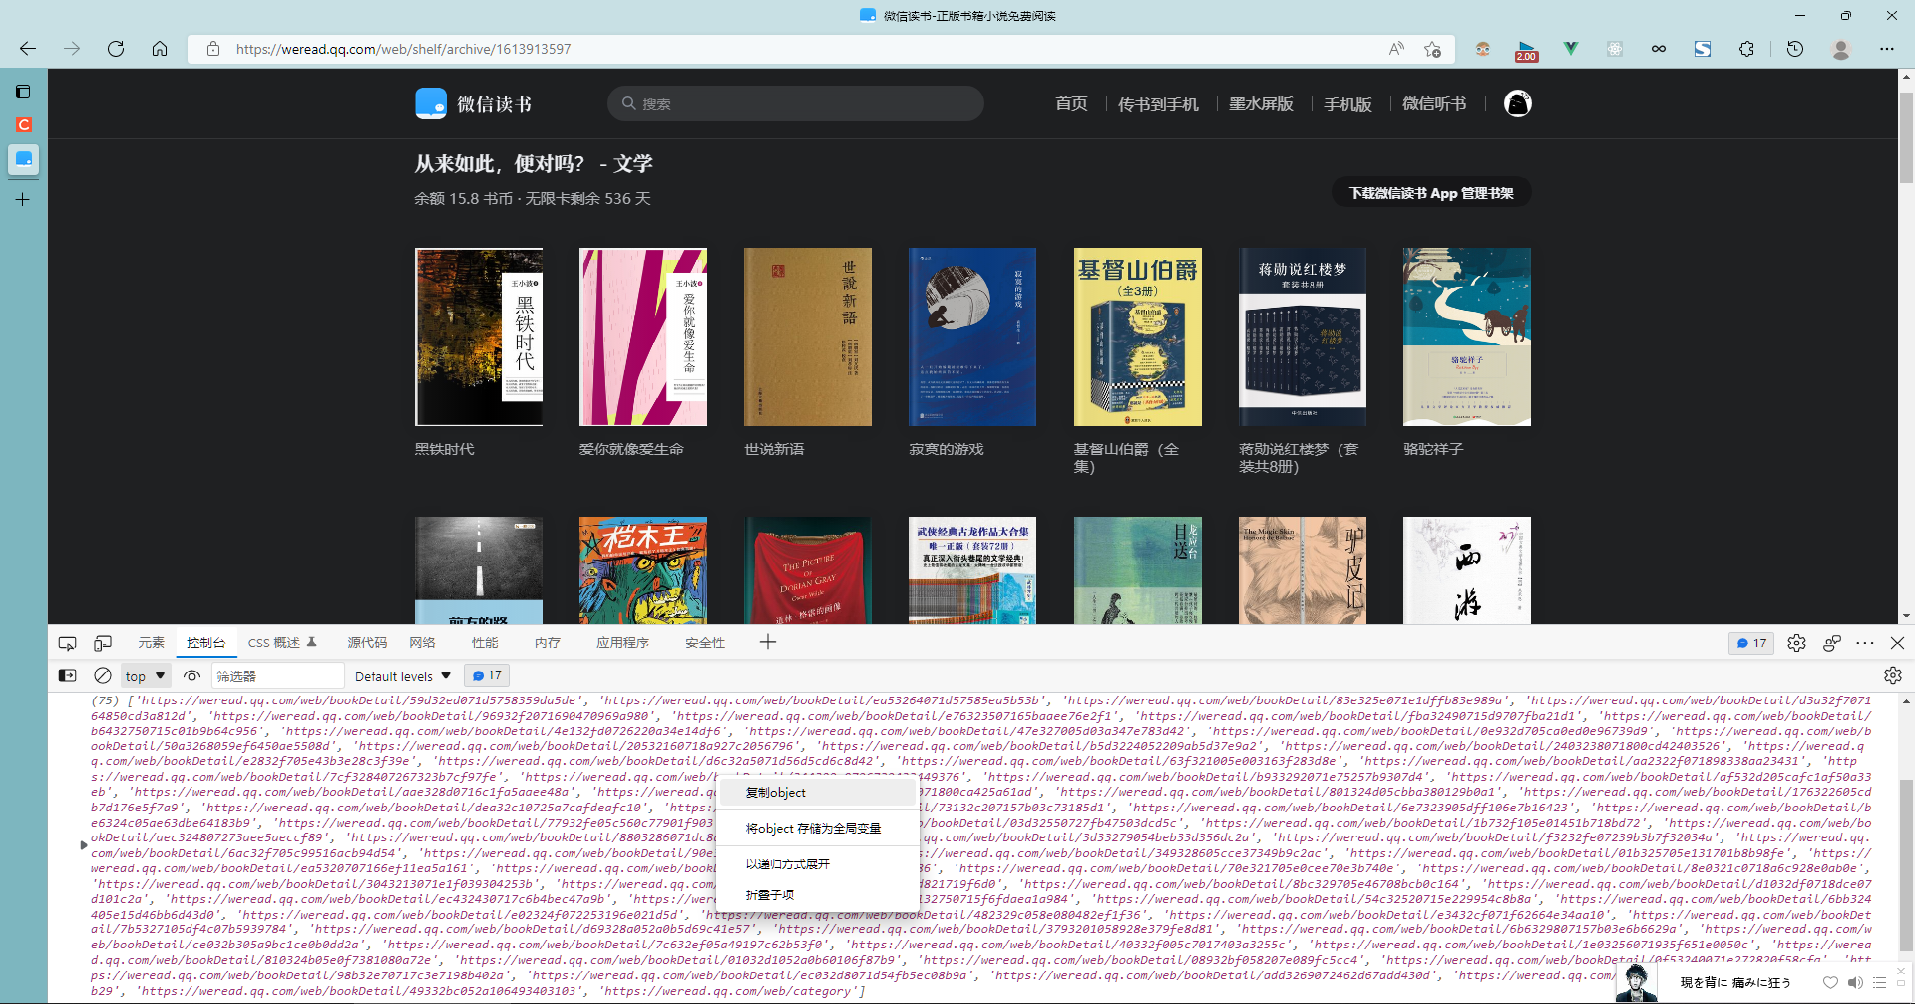This screenshot has width=1921, height=1004.
Task: Open browser history clock icon
Action: [x=1795, y=49]
